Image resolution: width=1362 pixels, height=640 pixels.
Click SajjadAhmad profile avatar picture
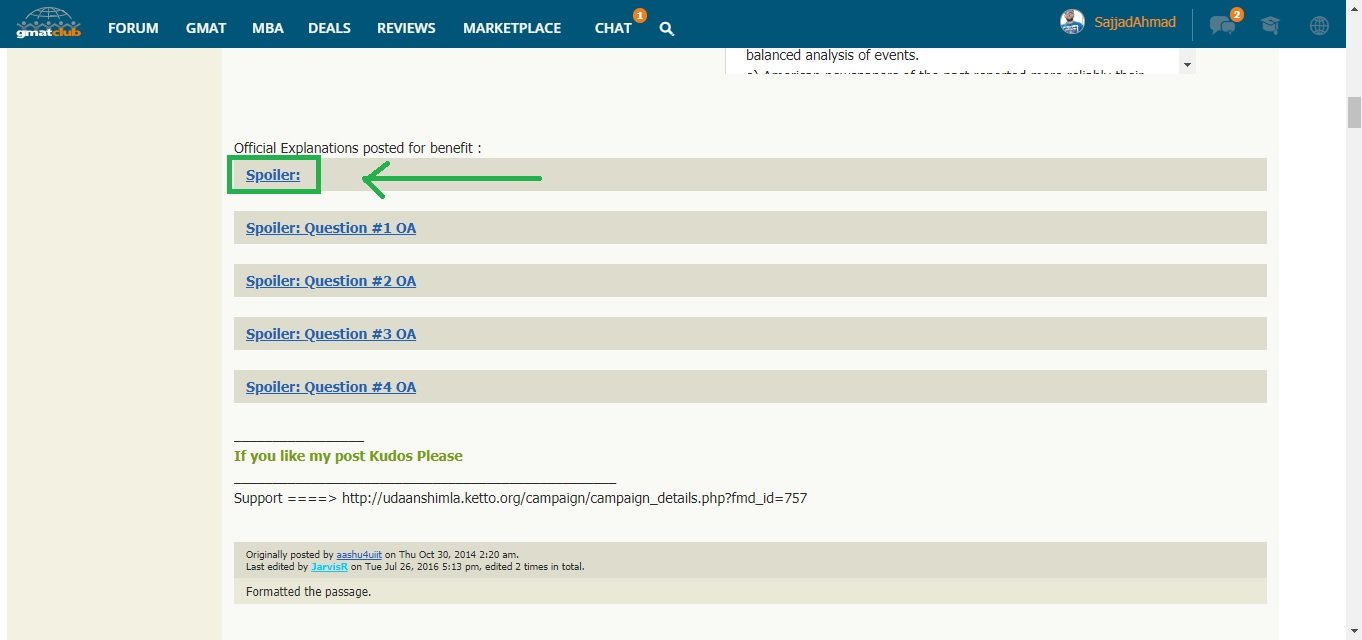[1072, 22]
